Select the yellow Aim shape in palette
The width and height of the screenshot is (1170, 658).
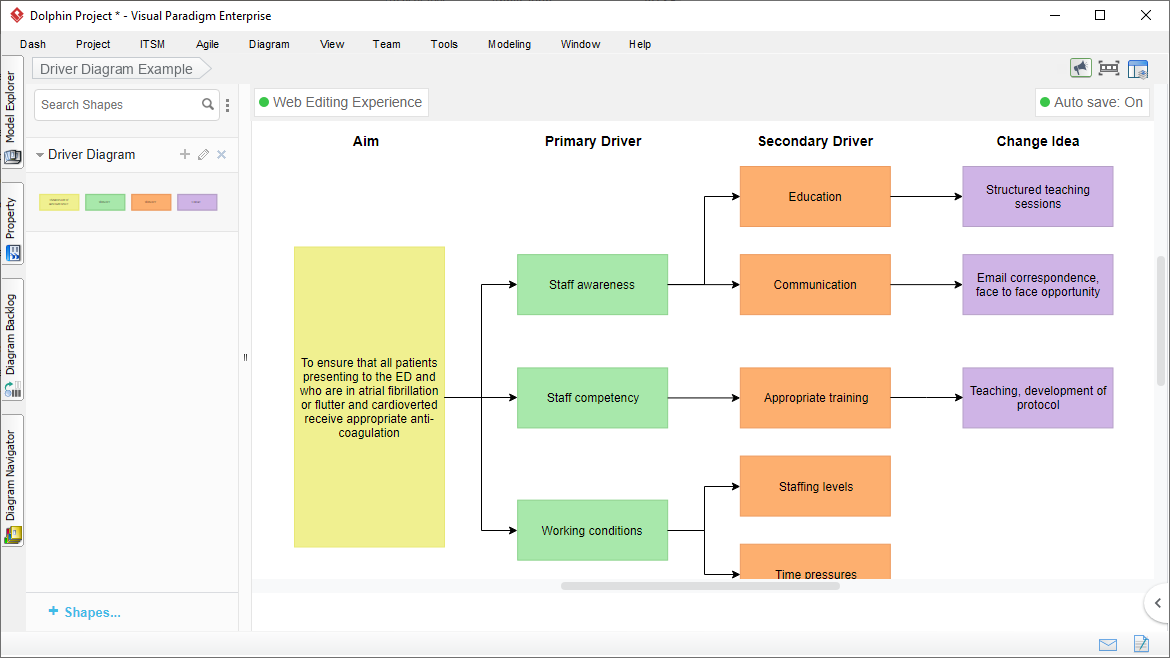coord(59,202)
